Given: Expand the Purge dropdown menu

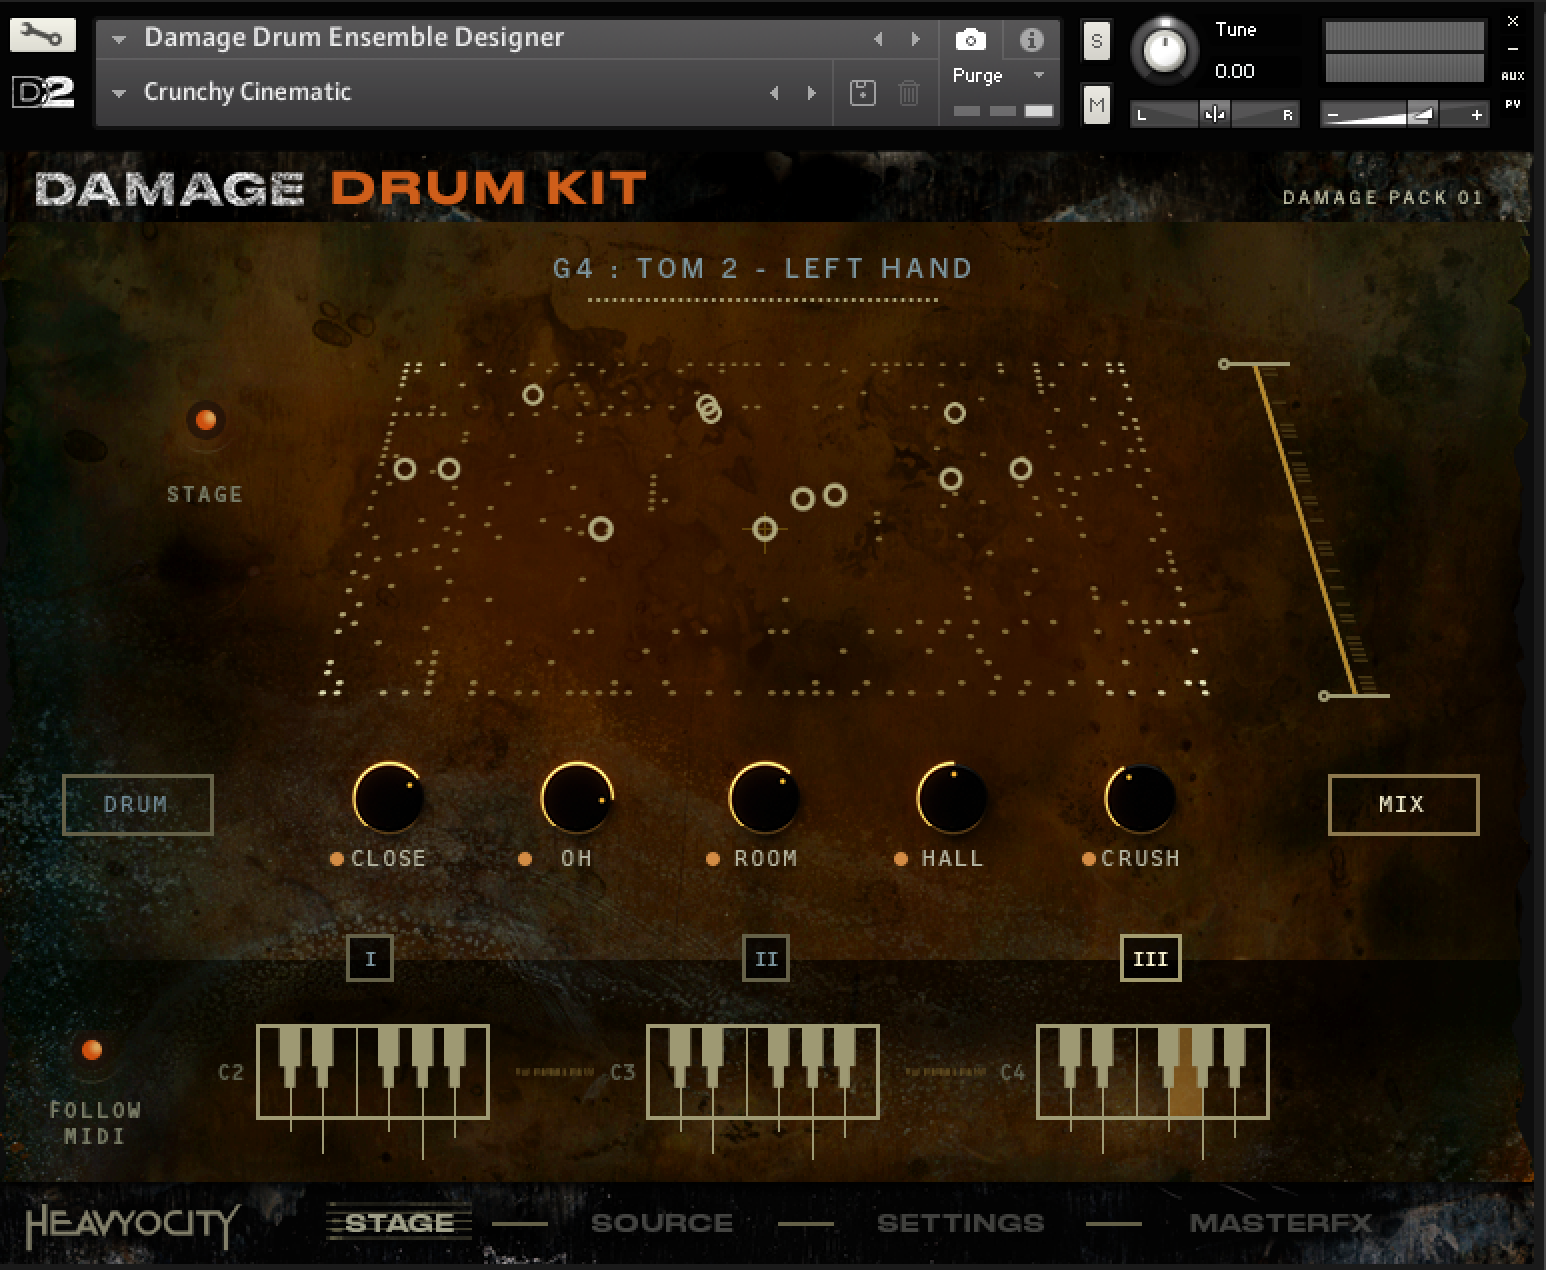Looking at the screenshot, I should (1038, 76).
